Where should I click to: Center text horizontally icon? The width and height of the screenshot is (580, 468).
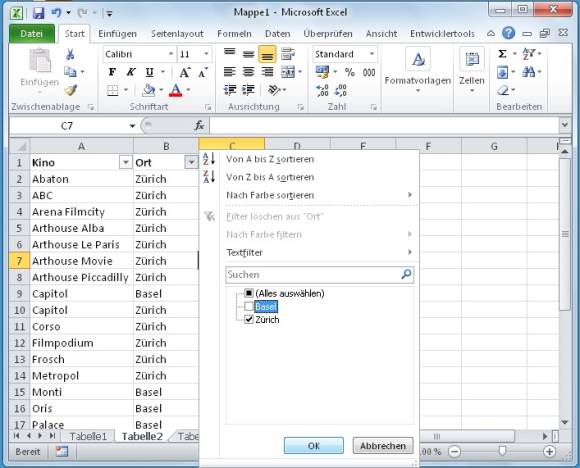pos(248,72)
